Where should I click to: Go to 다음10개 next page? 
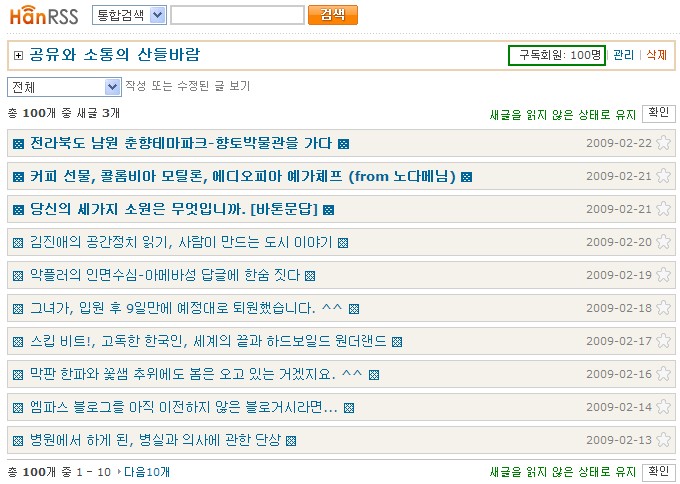[147, 472]
